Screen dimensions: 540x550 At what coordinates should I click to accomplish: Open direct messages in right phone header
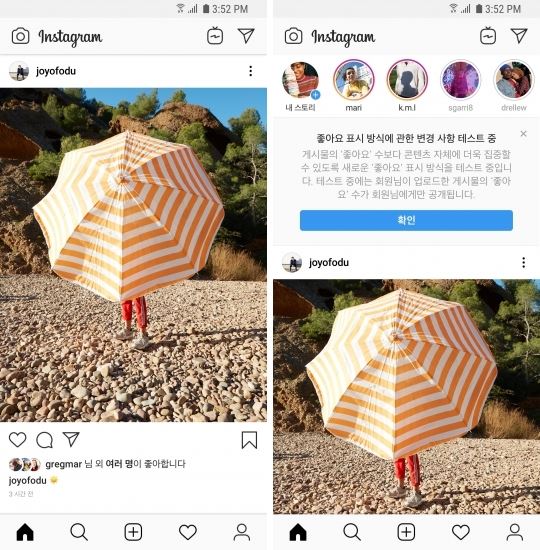pyautogui.click(x=519, y=36)
